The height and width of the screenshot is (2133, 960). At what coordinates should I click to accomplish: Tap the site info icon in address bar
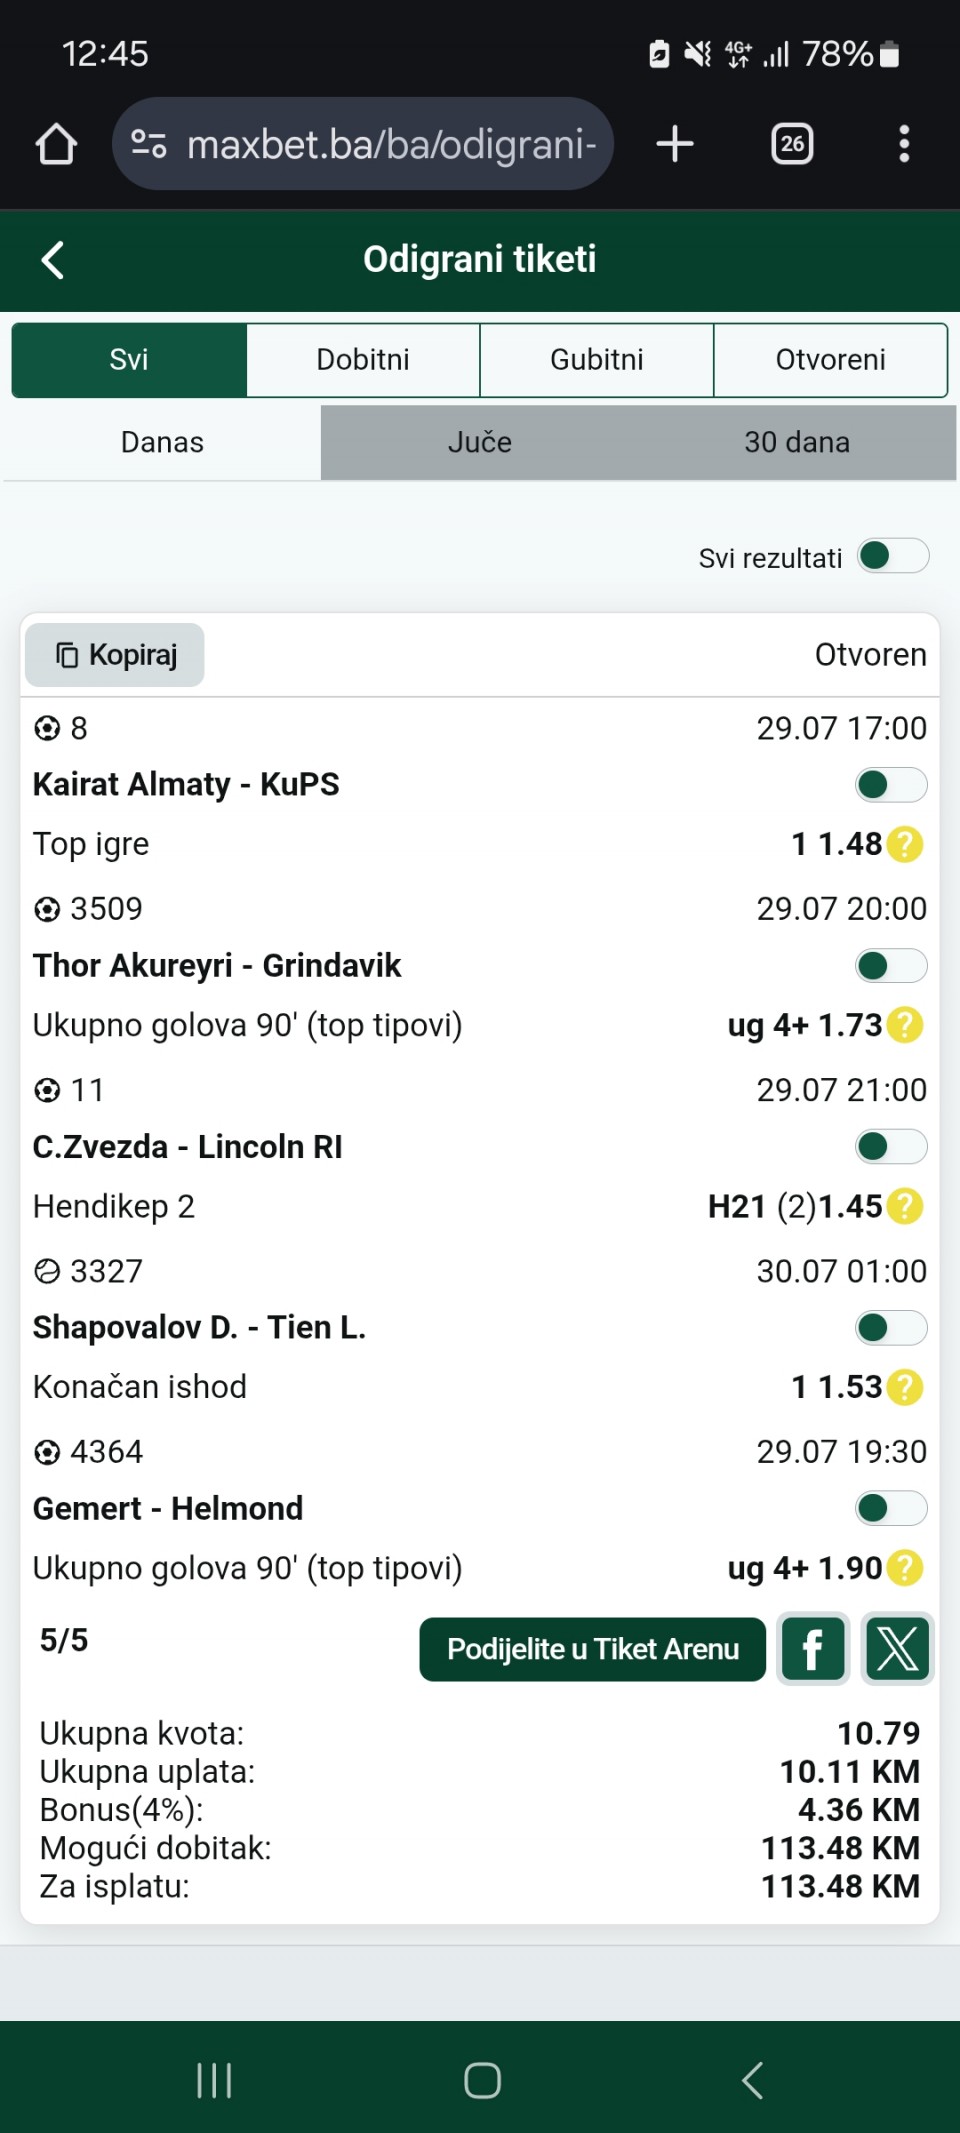tap(149, 144)
